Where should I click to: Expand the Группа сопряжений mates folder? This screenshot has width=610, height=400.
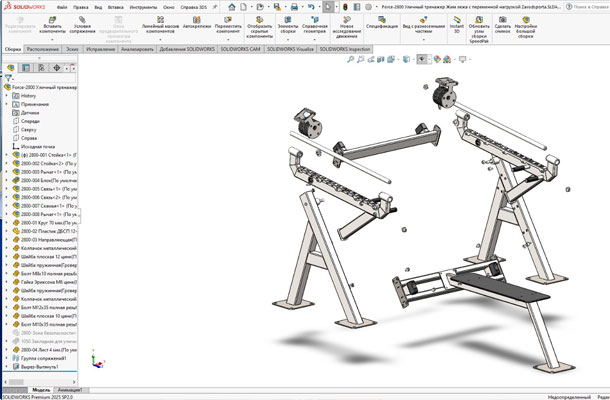tap(7, 359)
